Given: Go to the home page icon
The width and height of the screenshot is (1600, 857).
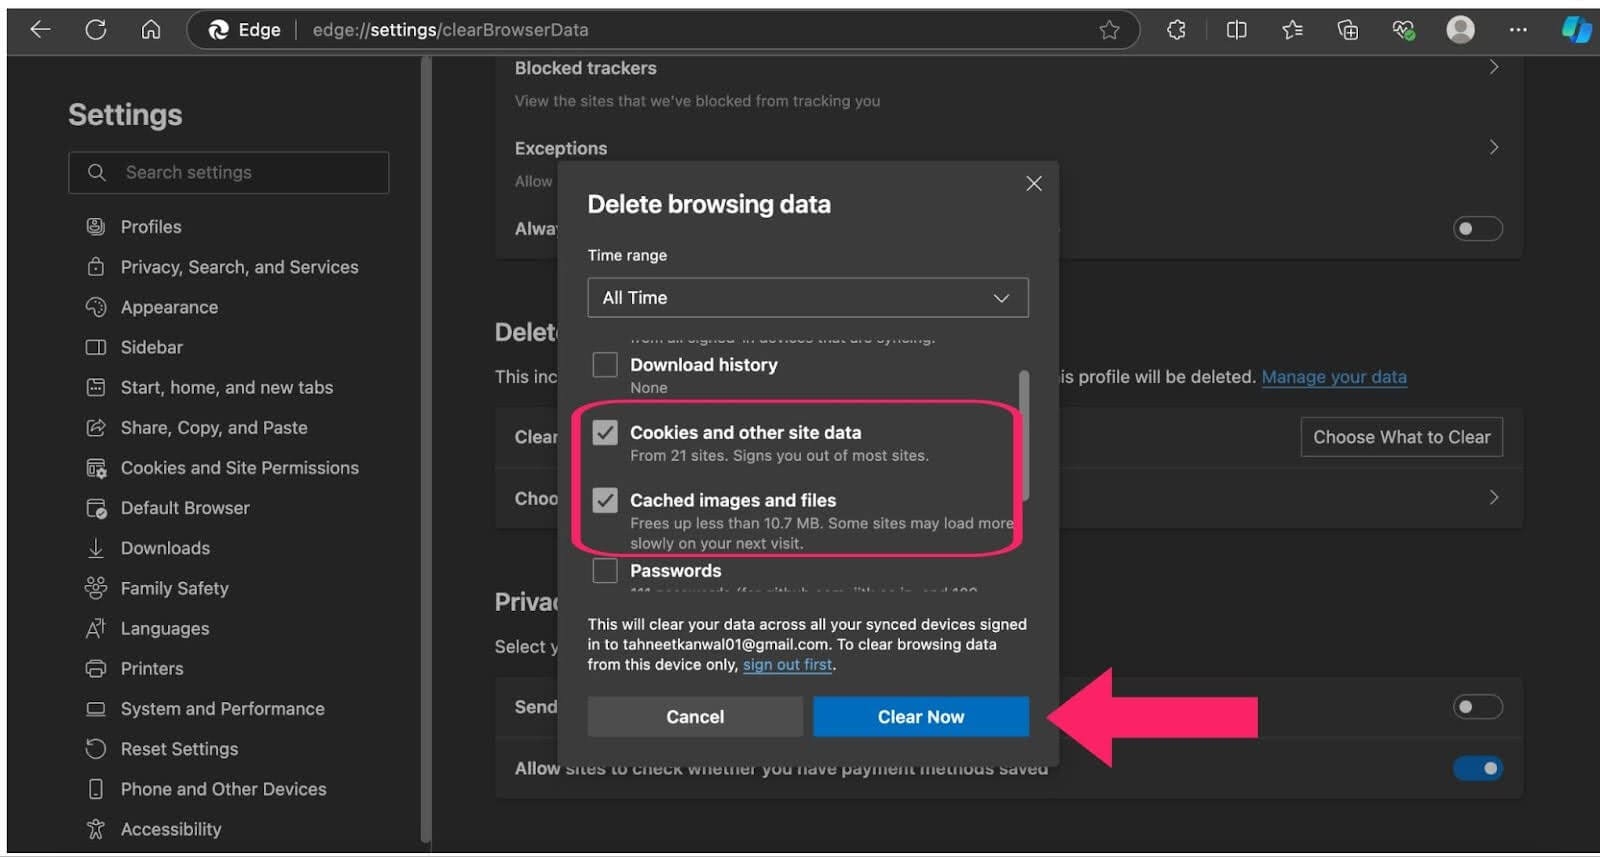Looking at the screenshot, I should pyautogui.click(x=150, y=30).
